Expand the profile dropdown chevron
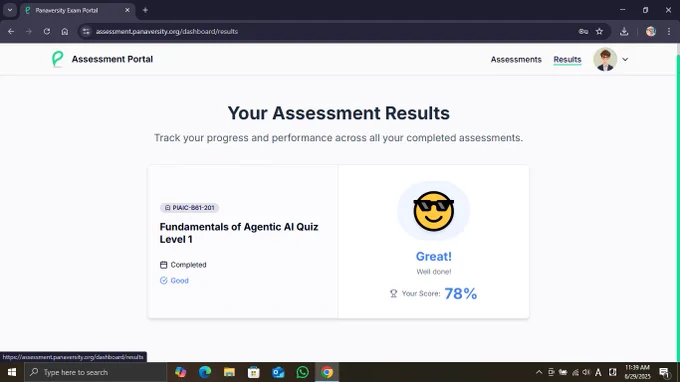 pyautogui.click(x=625, y=59)
